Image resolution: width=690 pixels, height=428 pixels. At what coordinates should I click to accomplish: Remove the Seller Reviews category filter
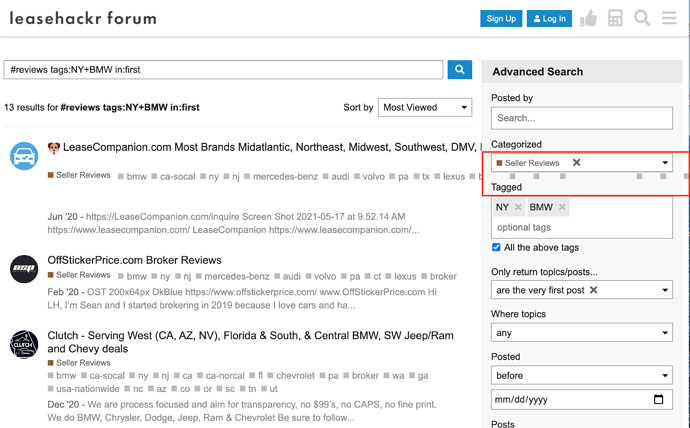coord(576,162)
